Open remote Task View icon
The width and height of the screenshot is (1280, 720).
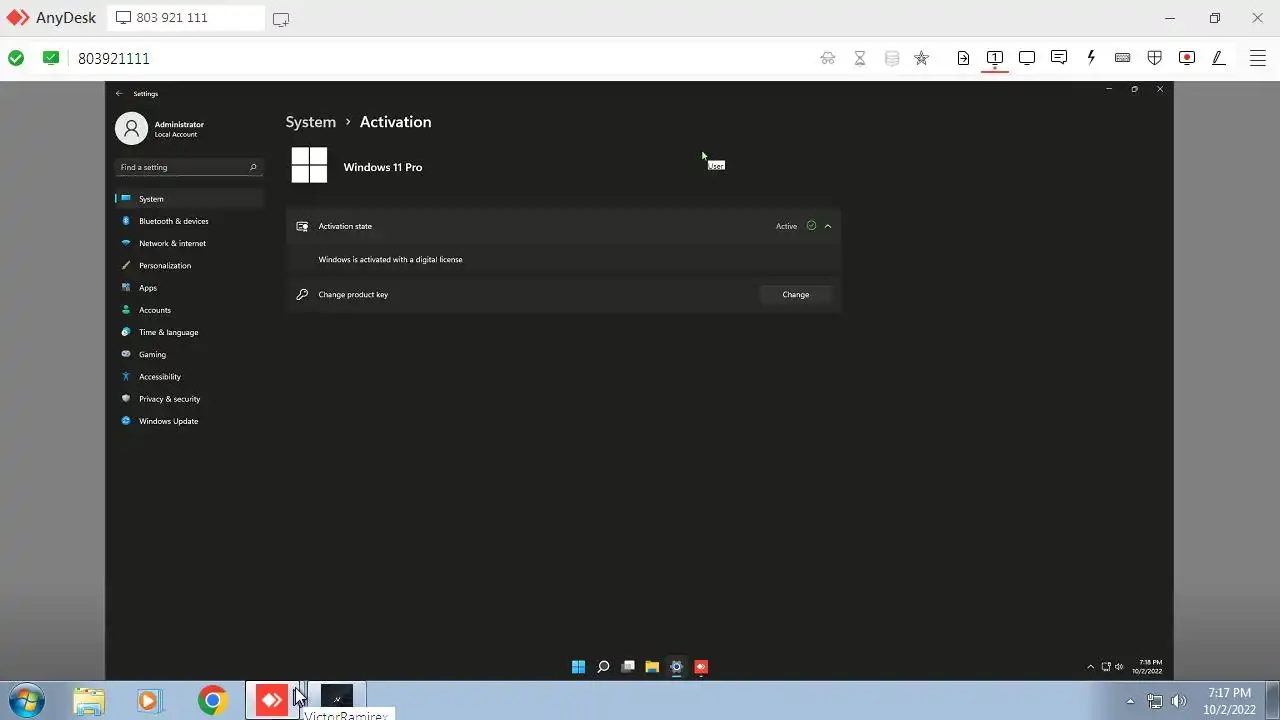[628, 666]
